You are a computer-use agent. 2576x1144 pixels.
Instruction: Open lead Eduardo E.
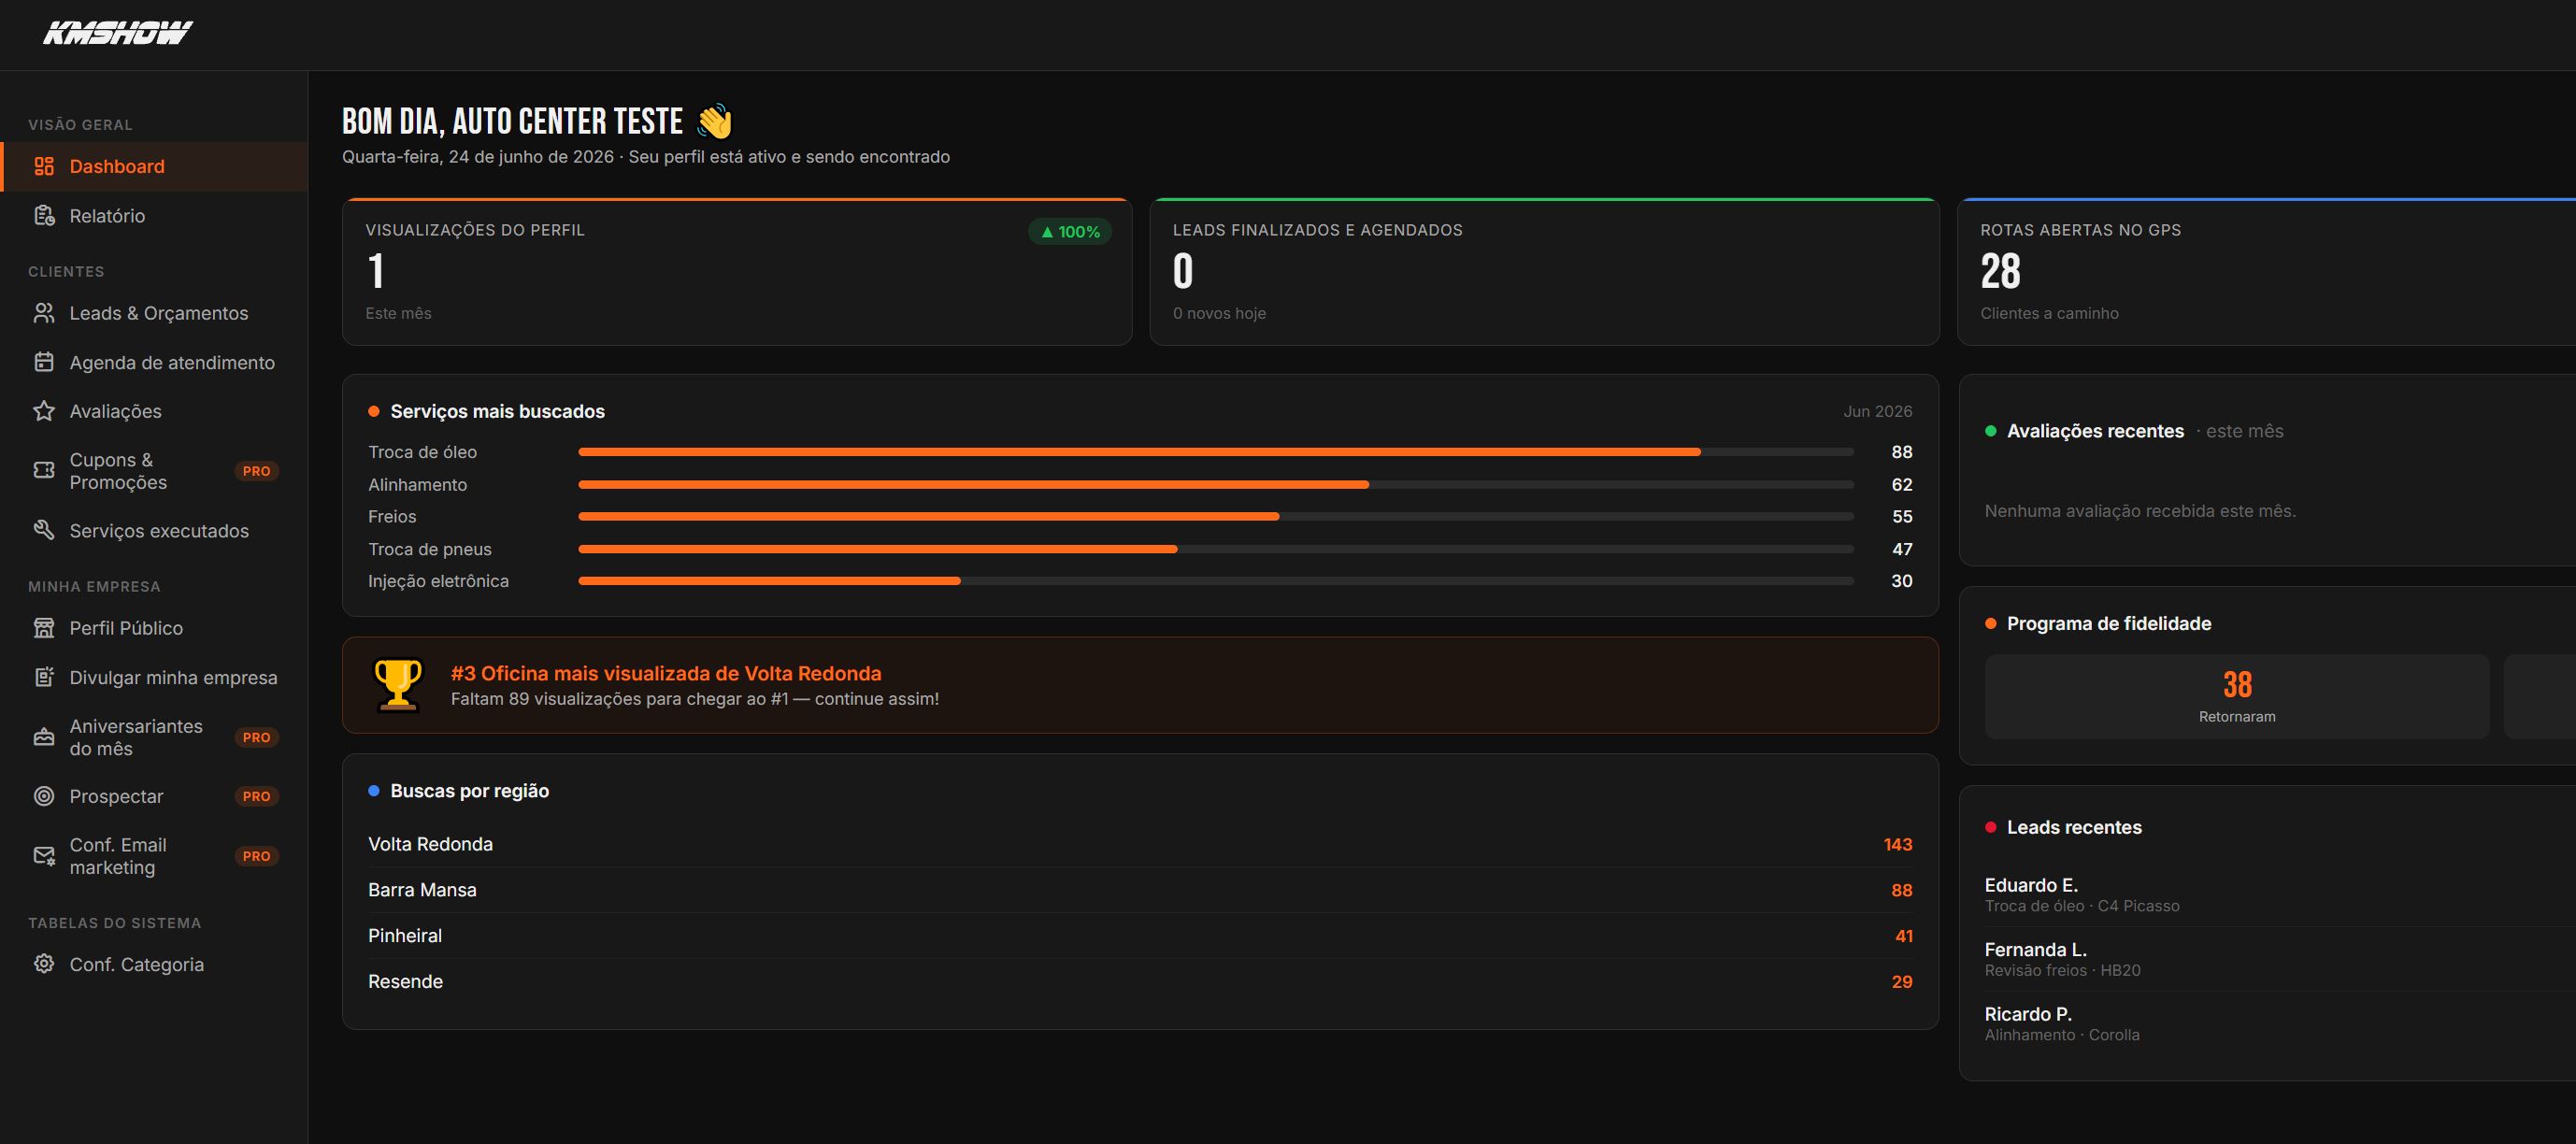click(2280, 894)
